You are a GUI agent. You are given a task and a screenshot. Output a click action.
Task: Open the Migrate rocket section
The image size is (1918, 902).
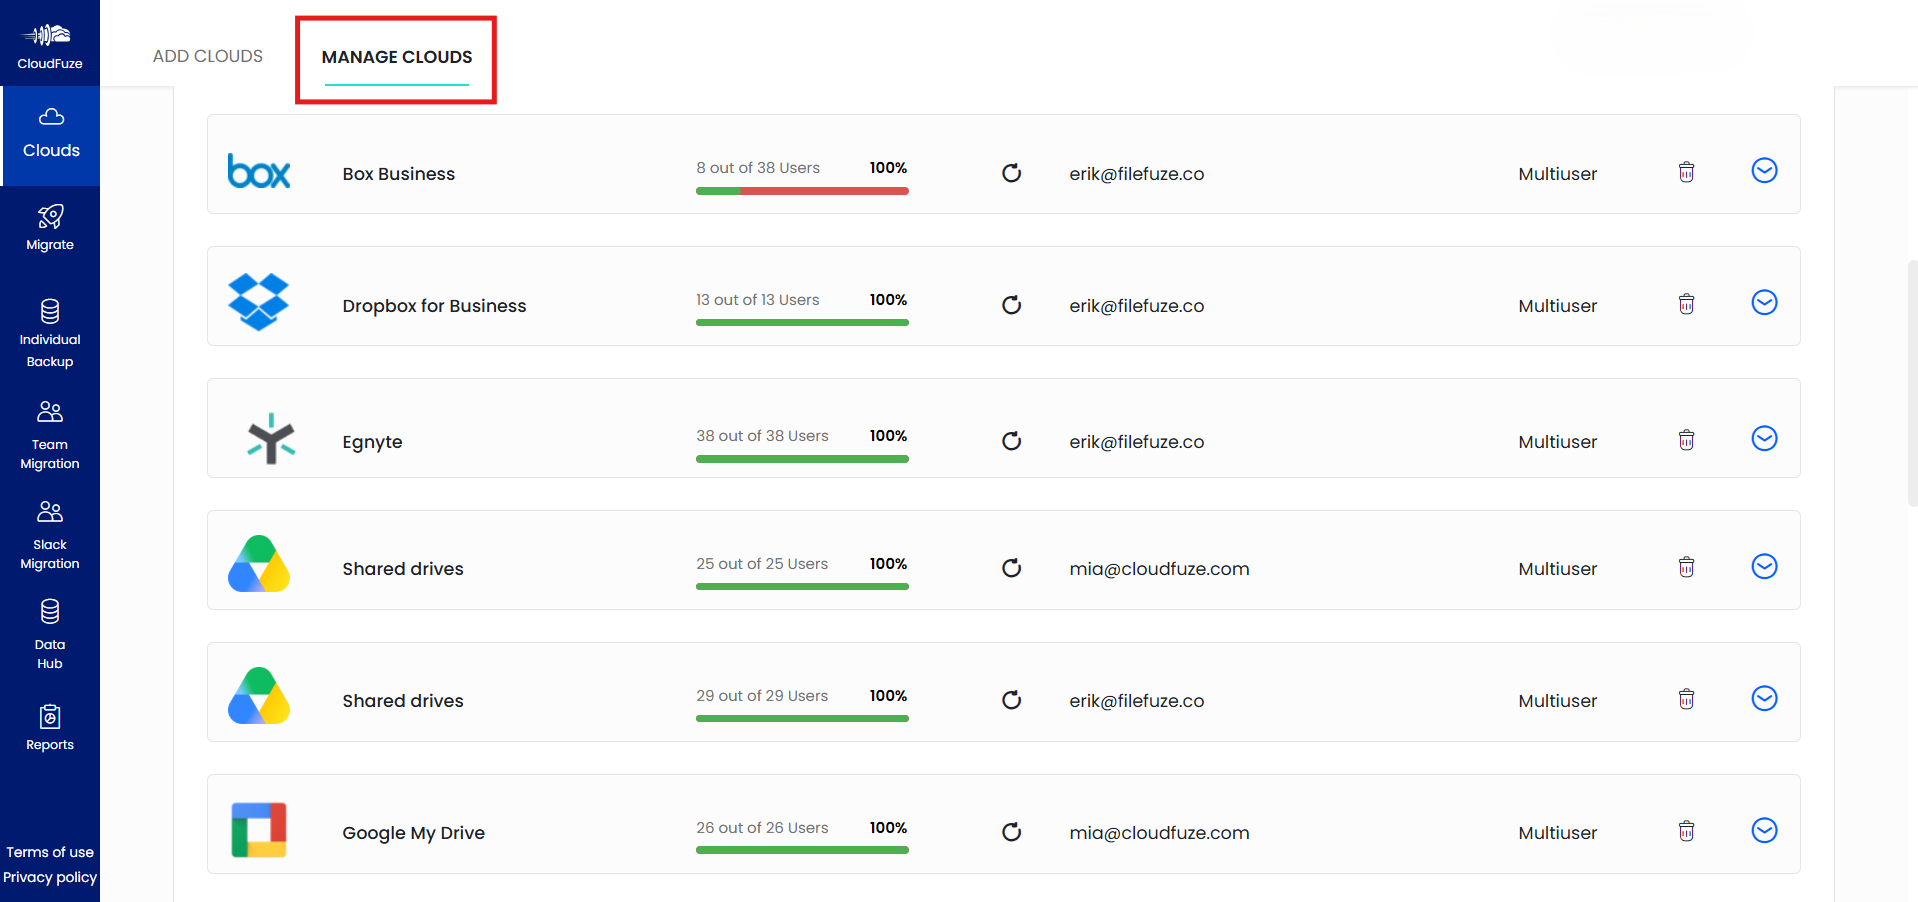point(50,228)
